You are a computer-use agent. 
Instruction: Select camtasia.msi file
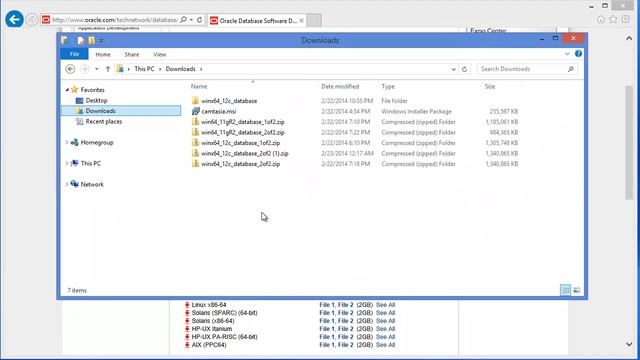coord(219,111)
